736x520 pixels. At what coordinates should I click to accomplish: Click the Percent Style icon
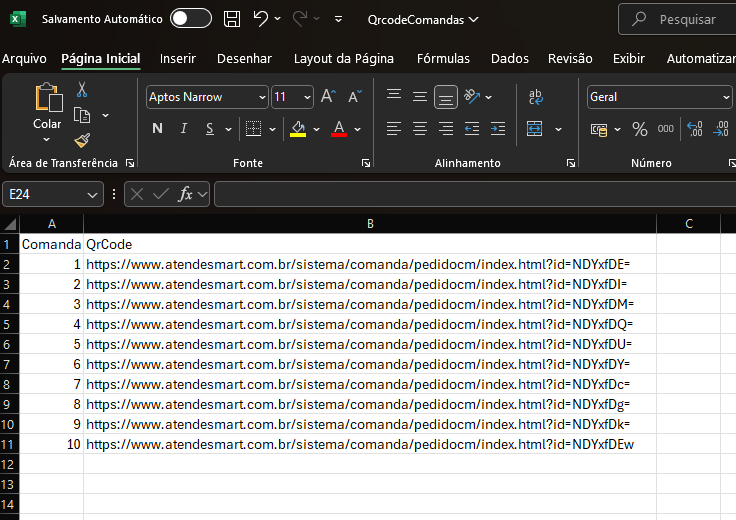coord(639,129)
